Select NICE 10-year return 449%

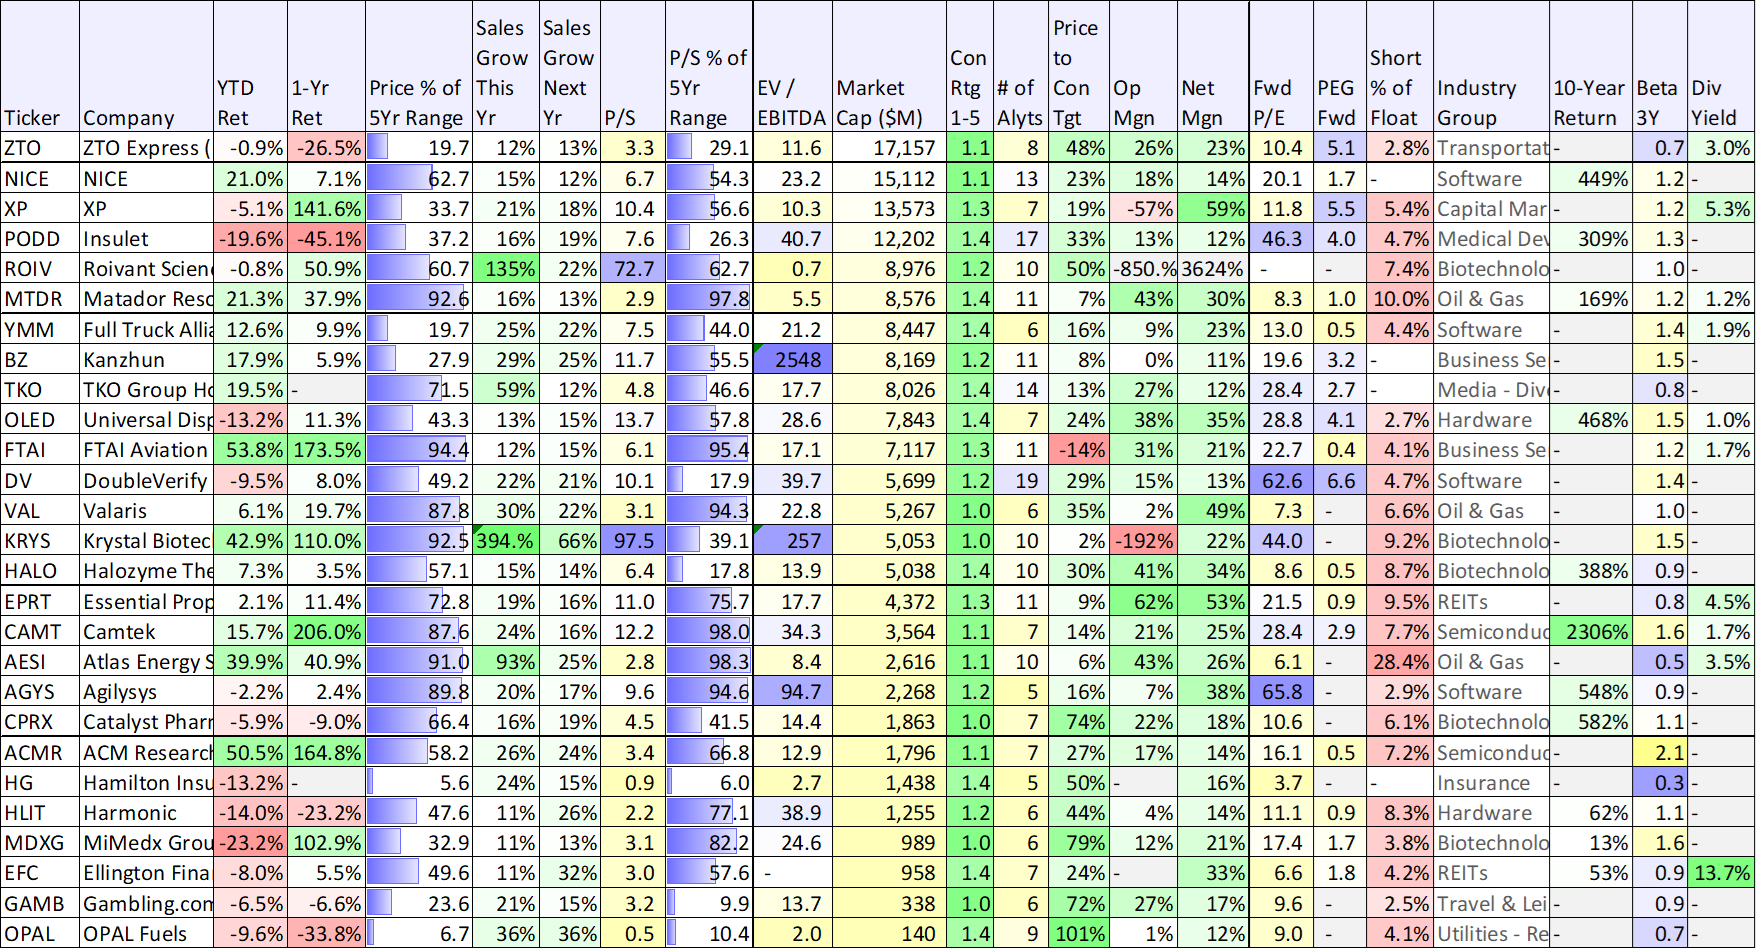point(1591,179)
